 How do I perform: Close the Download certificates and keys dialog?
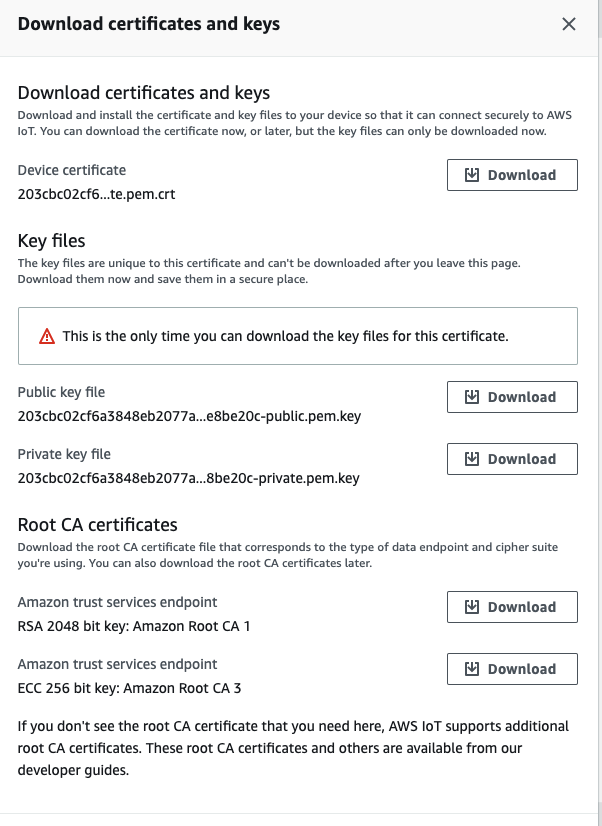click(569, 24)
